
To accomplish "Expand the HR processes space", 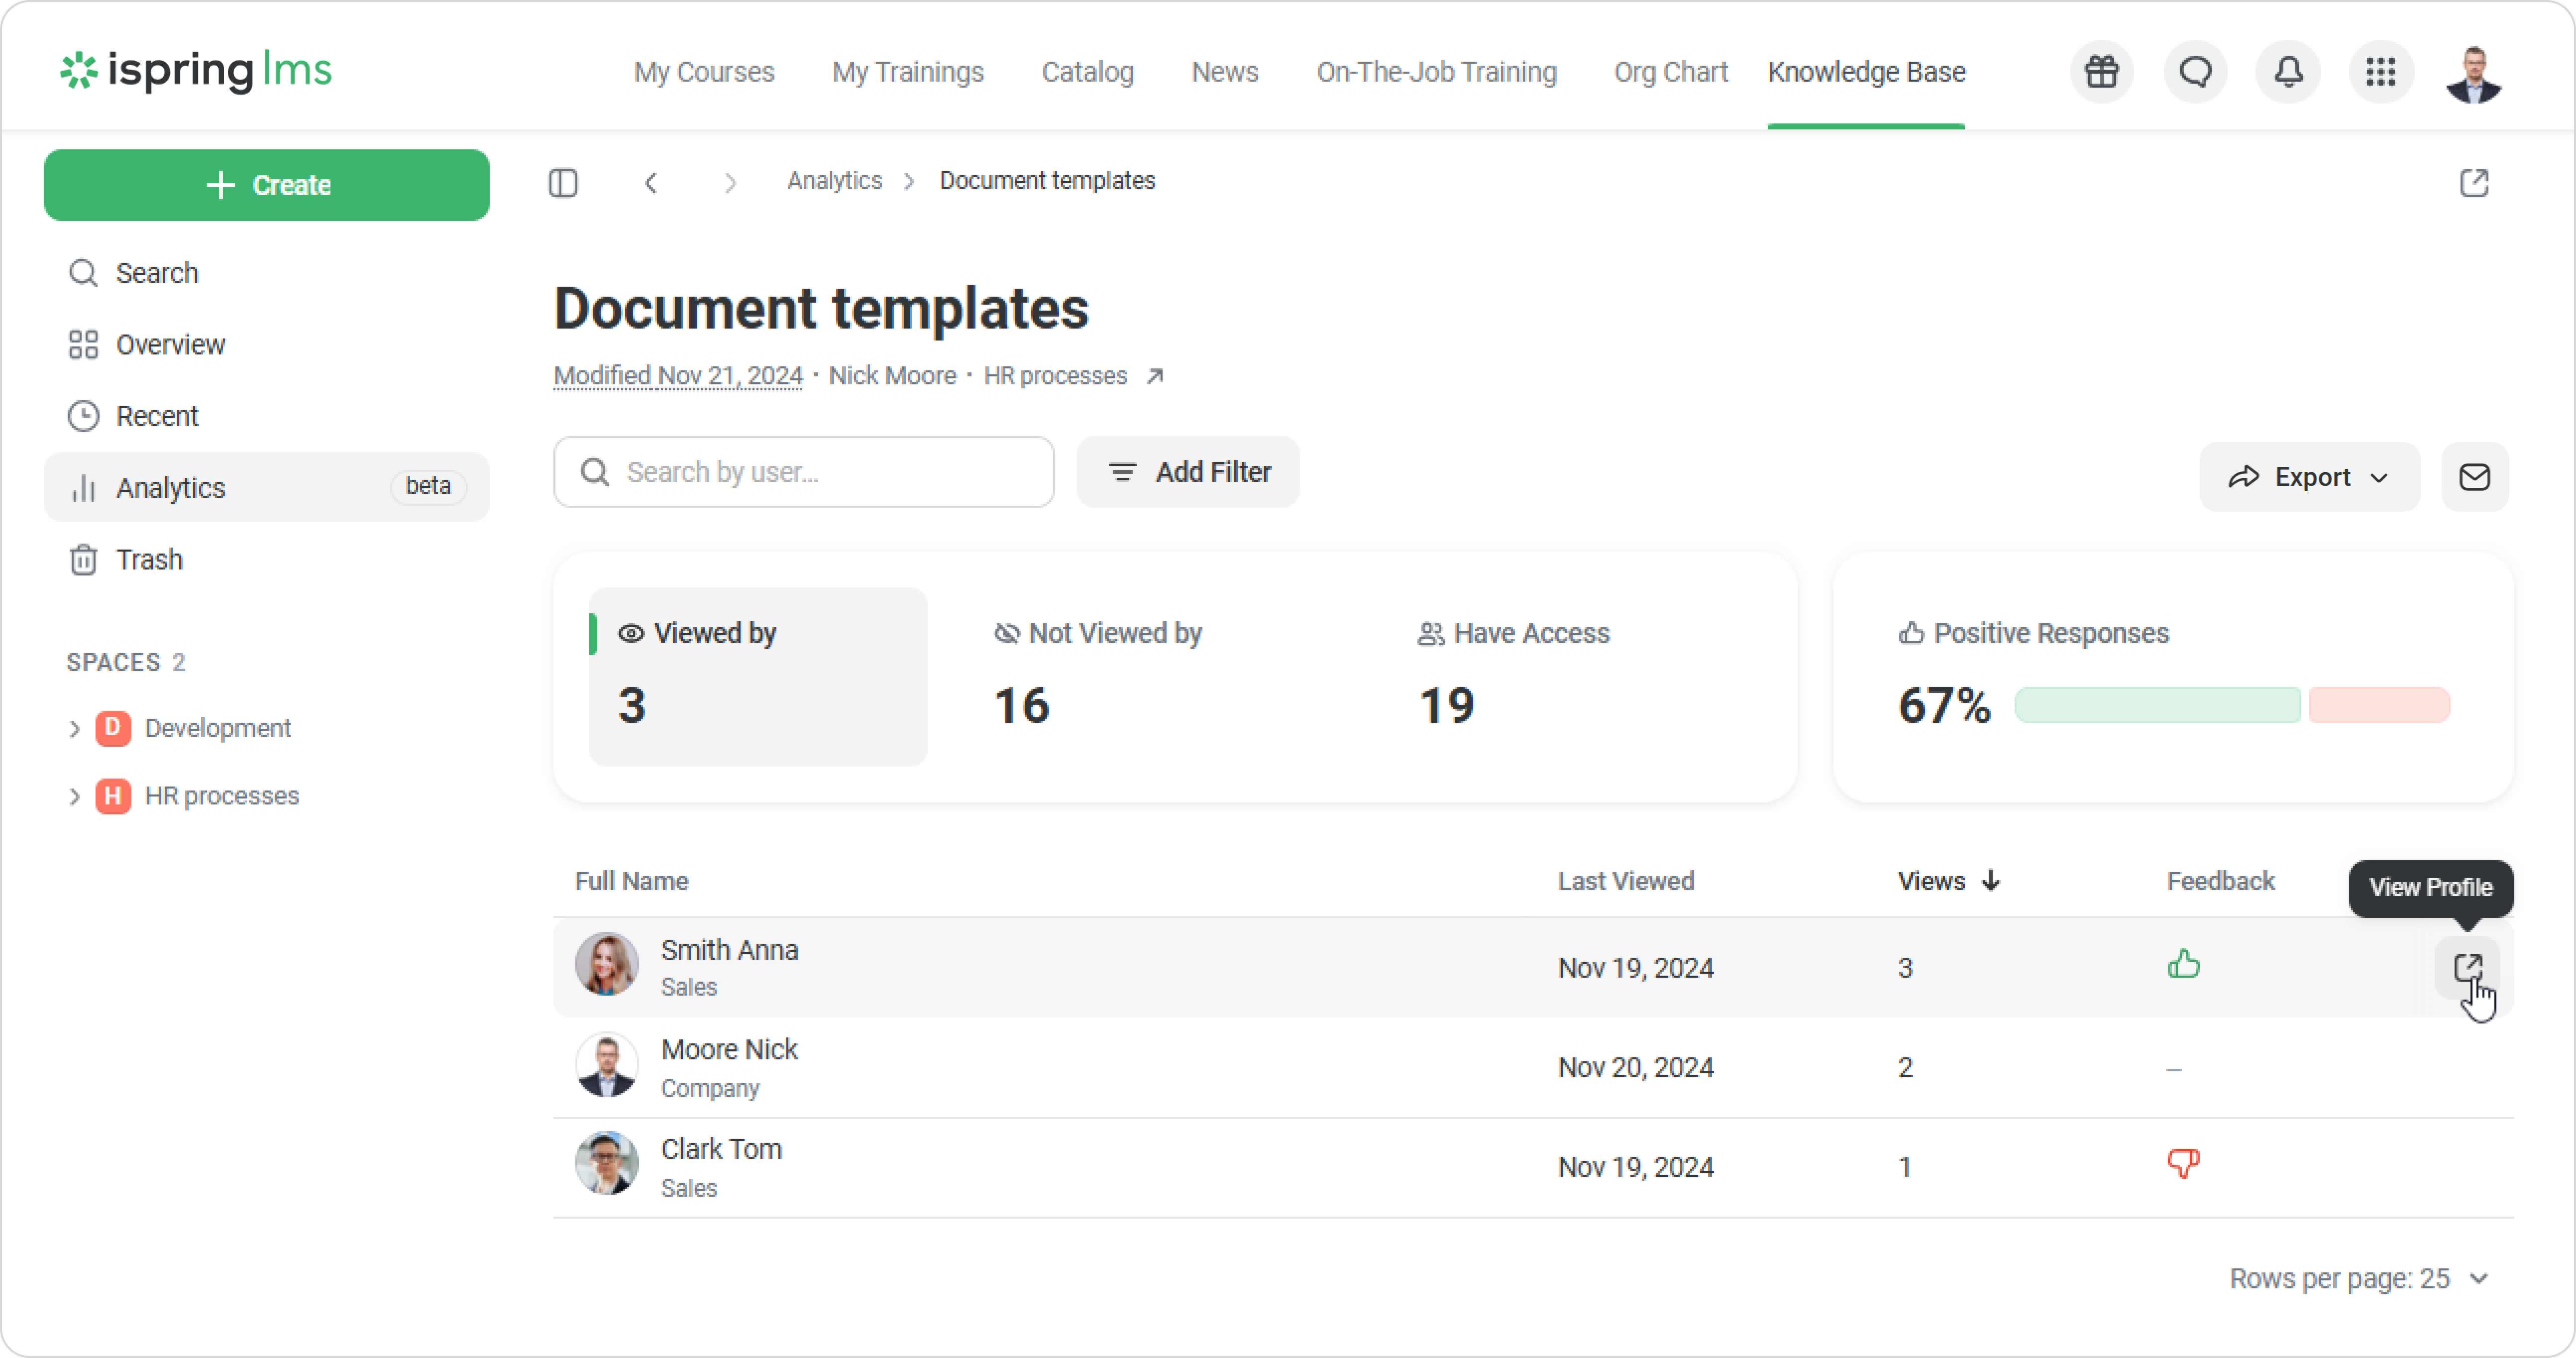I will [74, 796].
